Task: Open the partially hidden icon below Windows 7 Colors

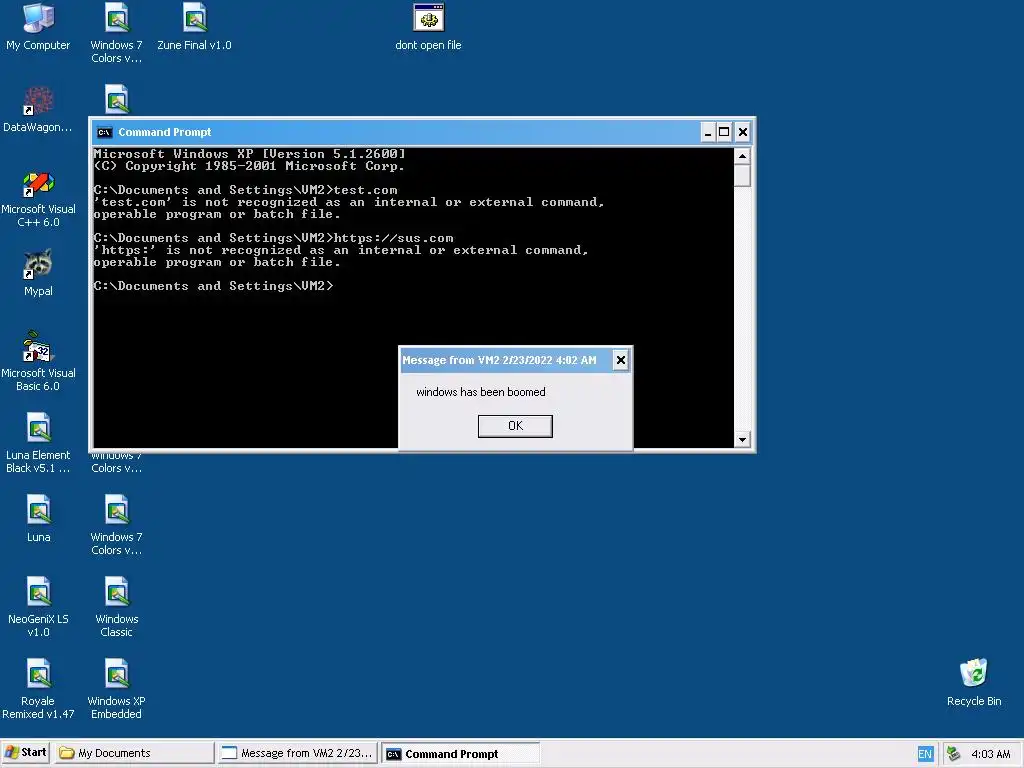Action: 116,99
